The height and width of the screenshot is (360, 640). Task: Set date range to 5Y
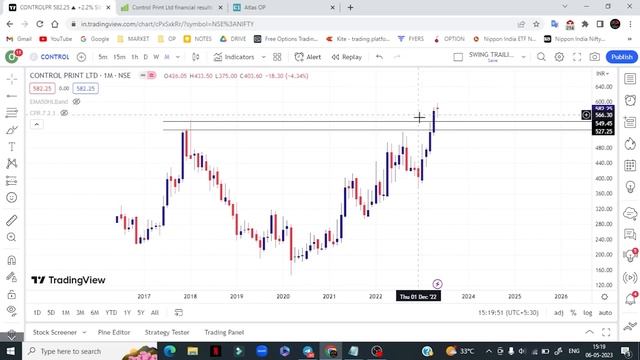[x=141, y=313]
